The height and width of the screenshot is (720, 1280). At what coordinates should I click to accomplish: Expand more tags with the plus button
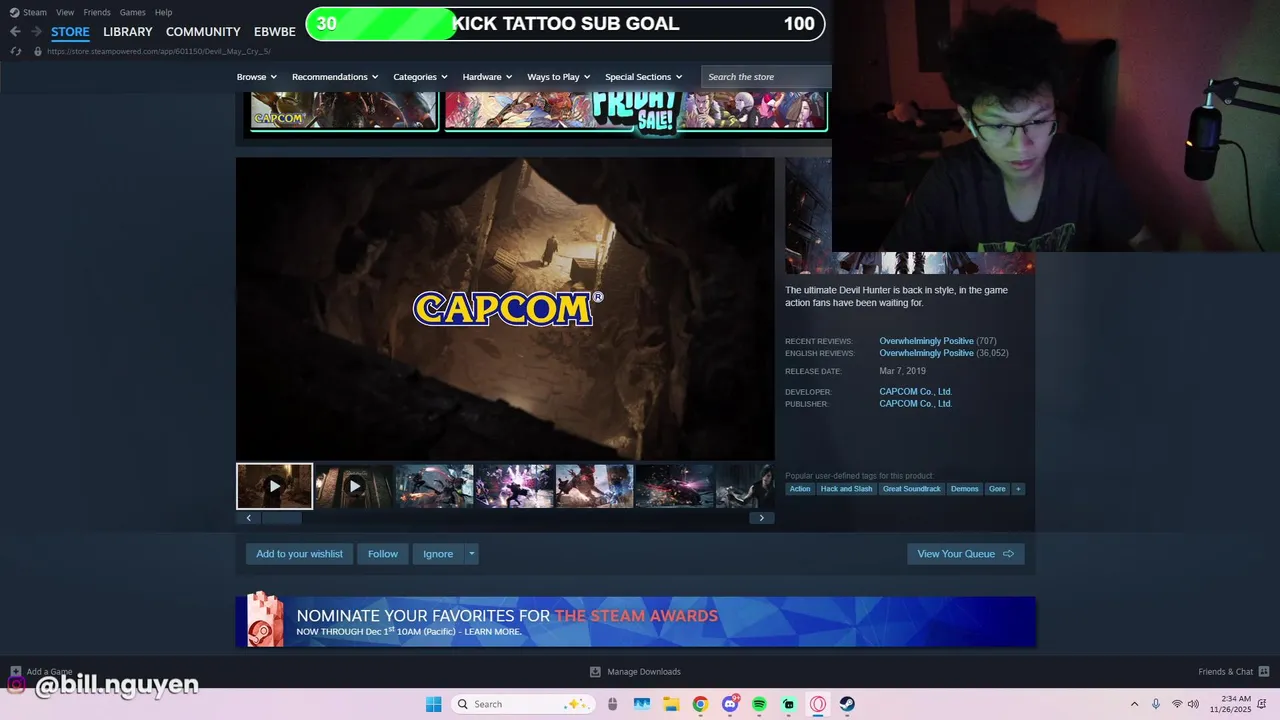(1018, 489)
